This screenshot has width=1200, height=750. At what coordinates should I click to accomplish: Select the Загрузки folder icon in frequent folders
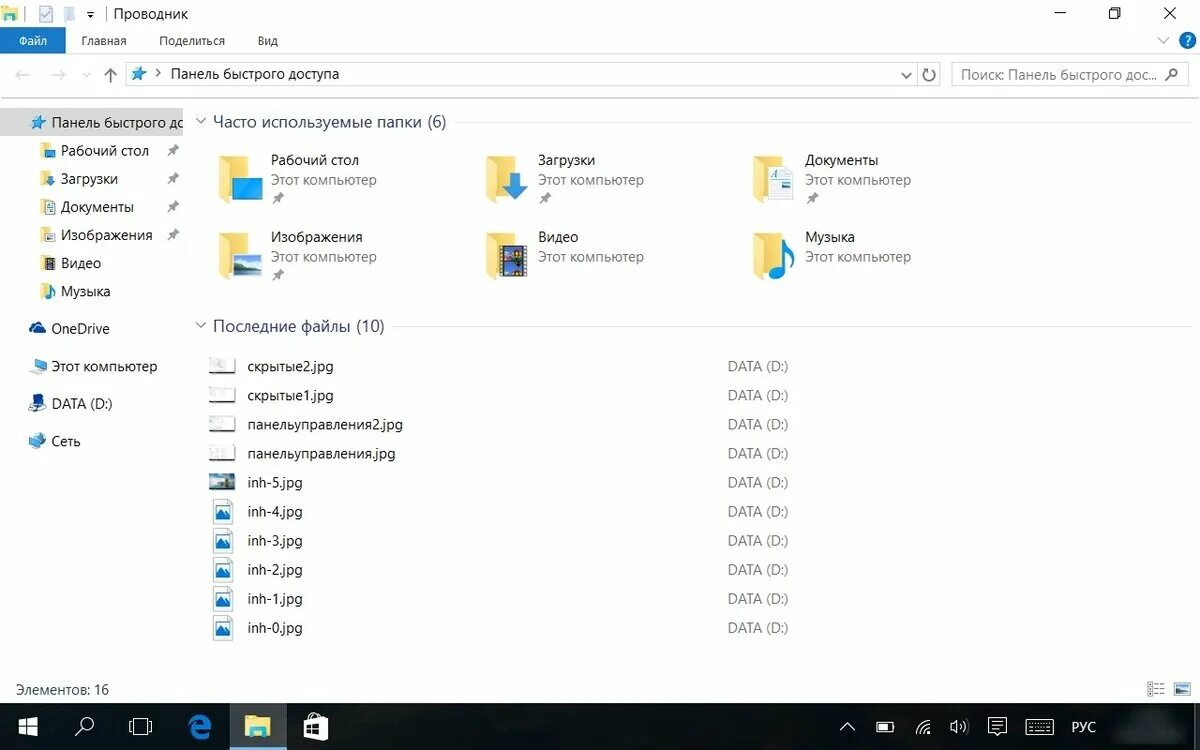(x=507, y=179)
